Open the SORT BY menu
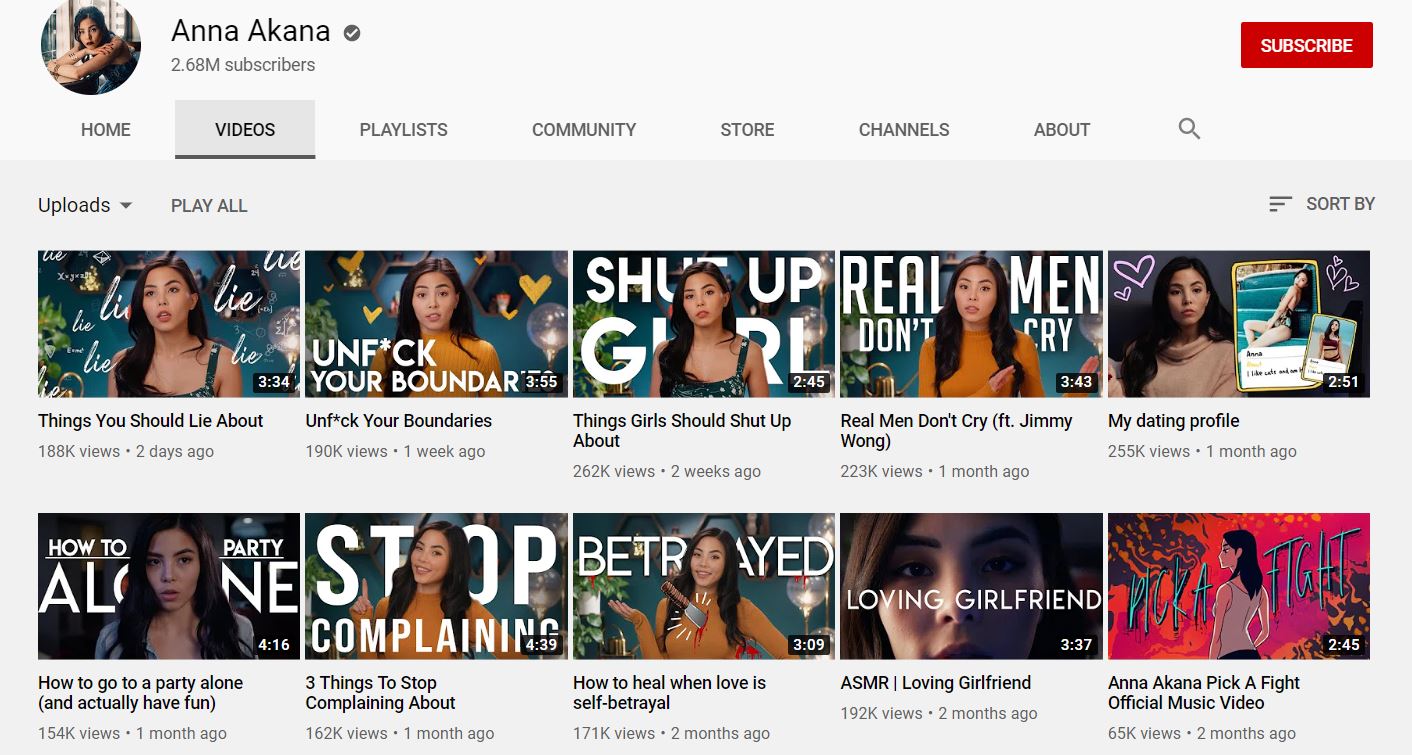Screen dimensions: 1412x755 pyautogui.click(x=1322, y=204)
